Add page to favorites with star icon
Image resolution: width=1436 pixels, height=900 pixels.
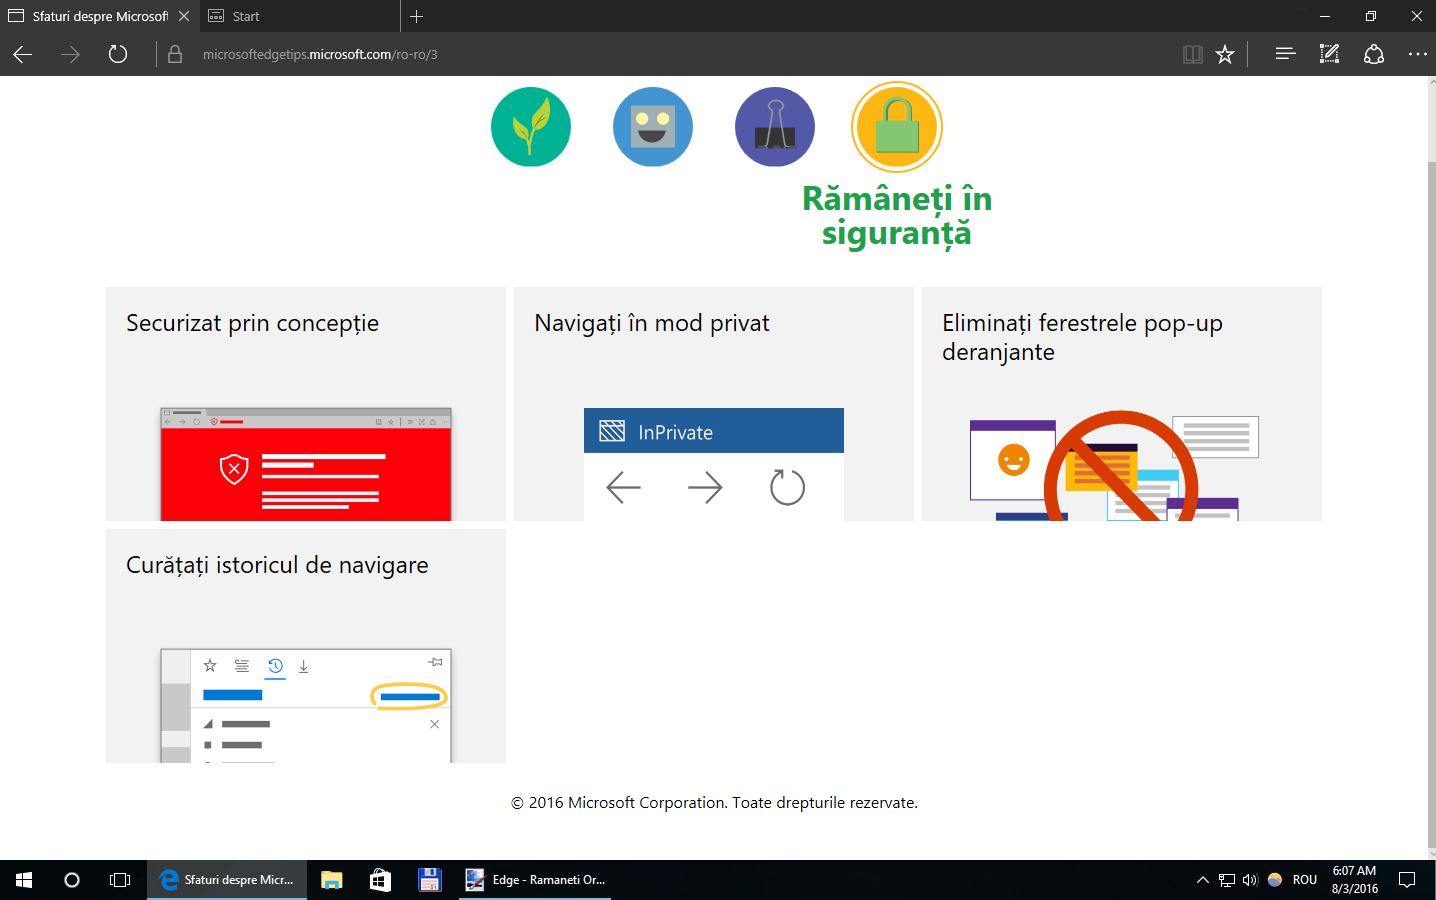(1225, 54)
